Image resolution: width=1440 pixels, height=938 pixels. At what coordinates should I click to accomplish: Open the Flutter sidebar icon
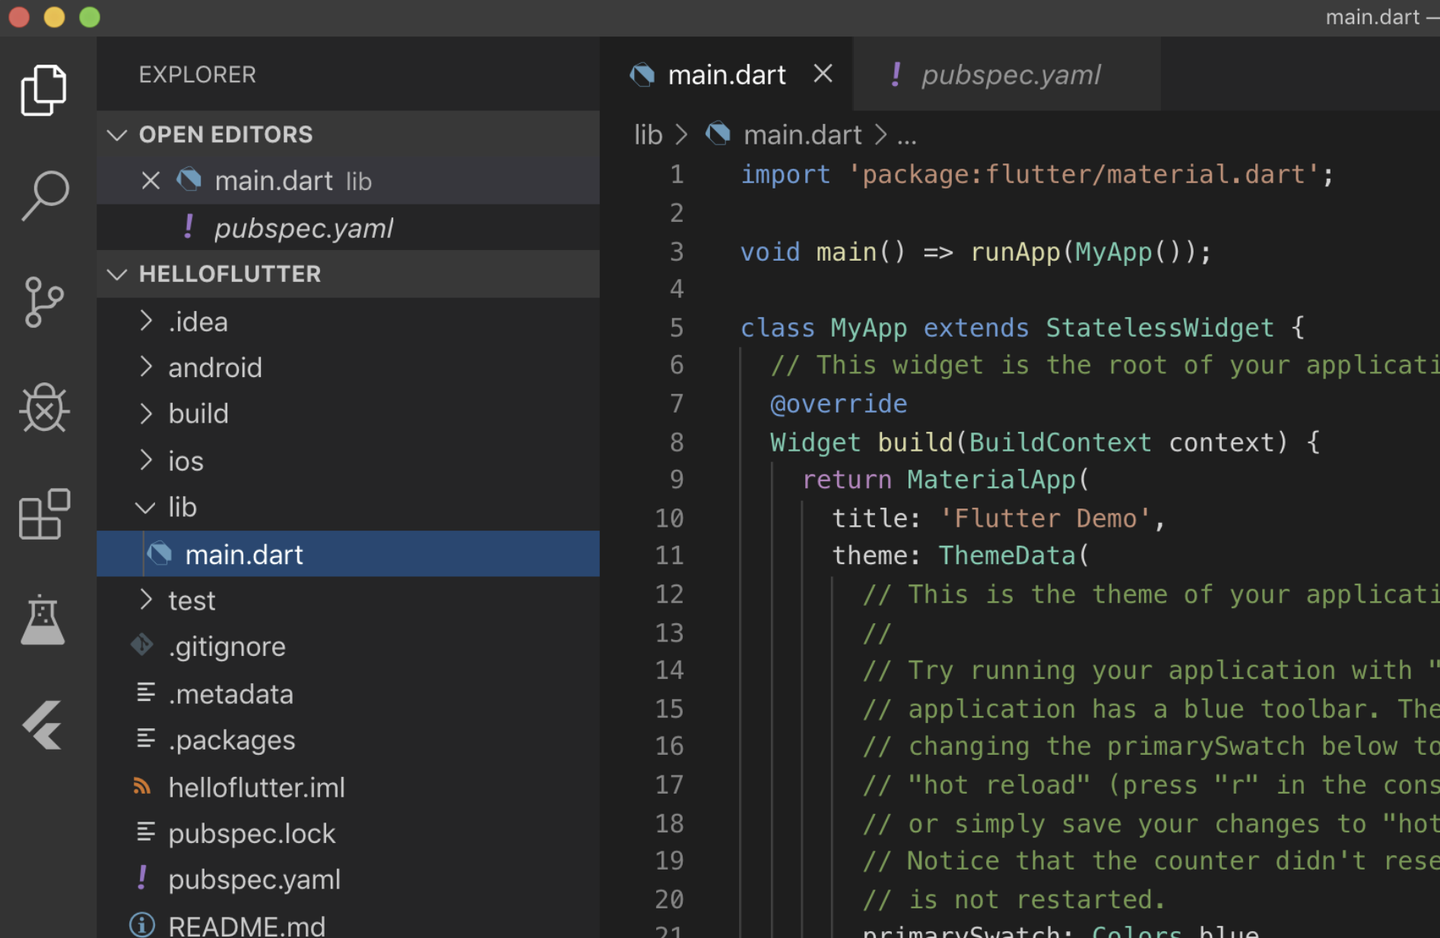pos(44,725)
